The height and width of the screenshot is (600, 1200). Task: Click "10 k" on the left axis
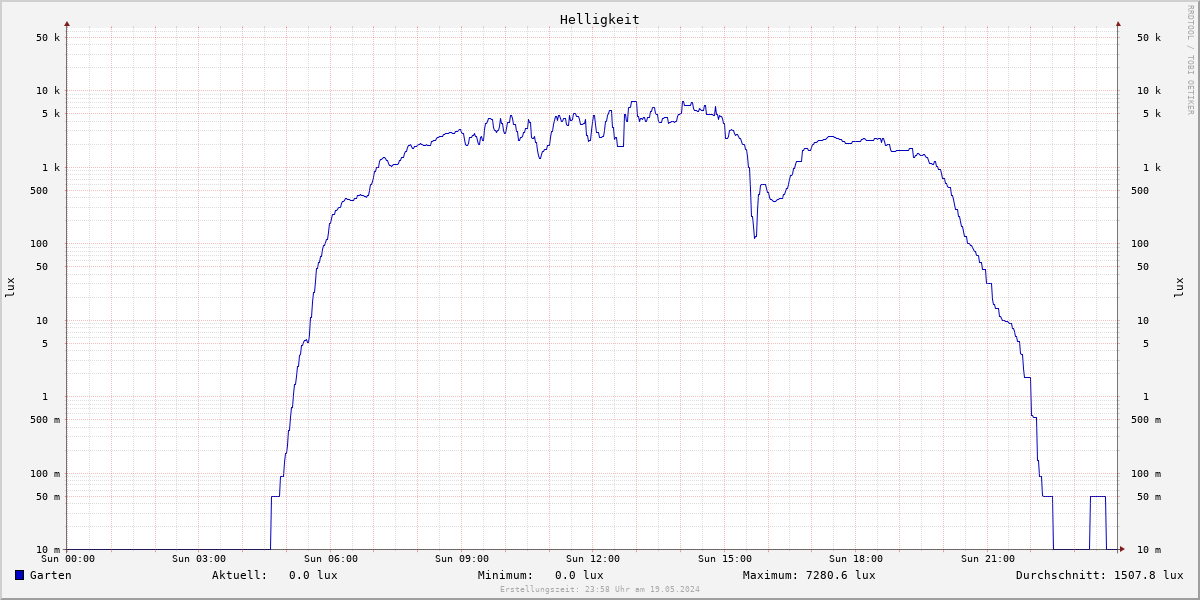point(48,91)
